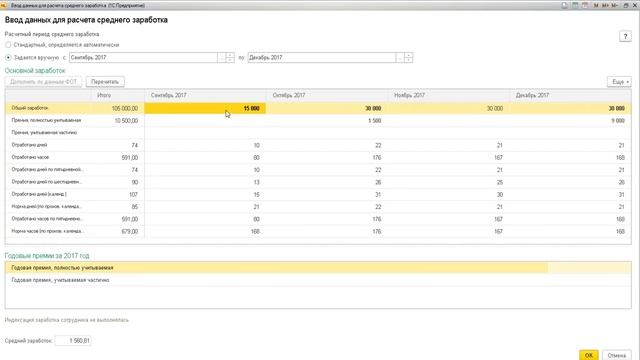This screenshot has width=640, height=360.
Task: Click the disabled Дополнить по данным ФОТ button
Action: [x=43, y=82]
